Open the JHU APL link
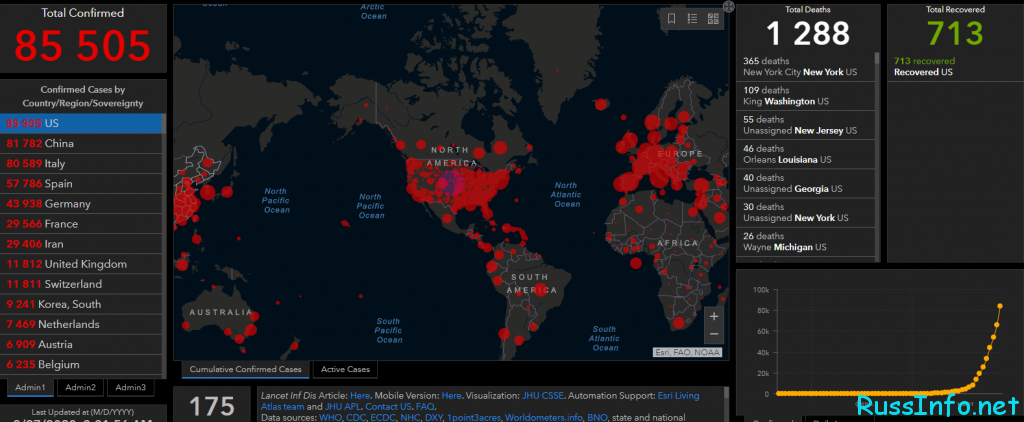This screenshot has width=1024, height=422. coord(343,406)
